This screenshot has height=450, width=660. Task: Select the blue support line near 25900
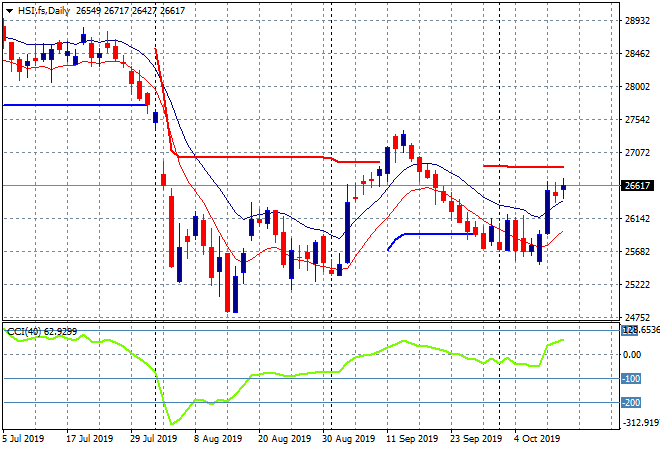pyautogui.click(x=438, y=234)
